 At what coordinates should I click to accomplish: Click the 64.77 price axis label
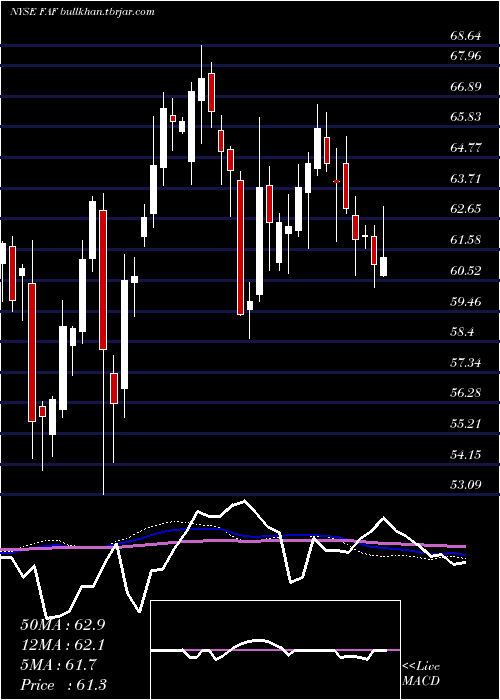[466, 148]
